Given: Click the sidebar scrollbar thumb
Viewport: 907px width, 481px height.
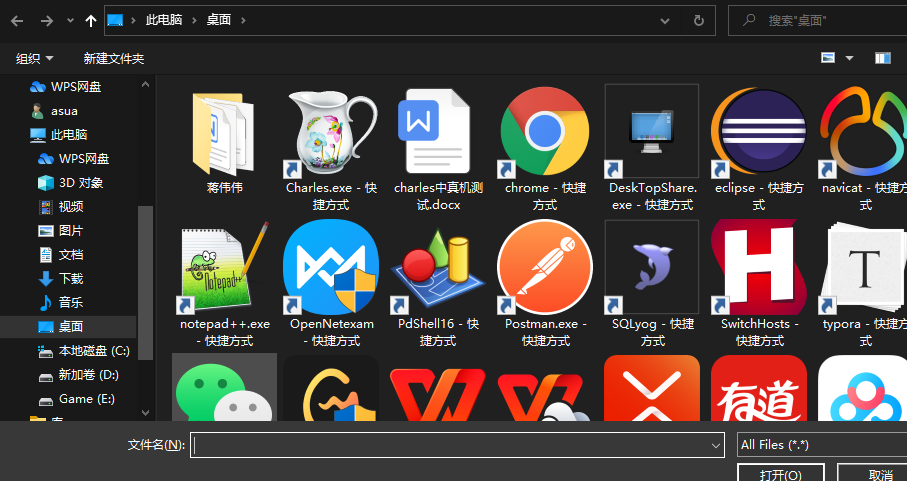Looking at the screenshot, I should (x=145, y=283).
